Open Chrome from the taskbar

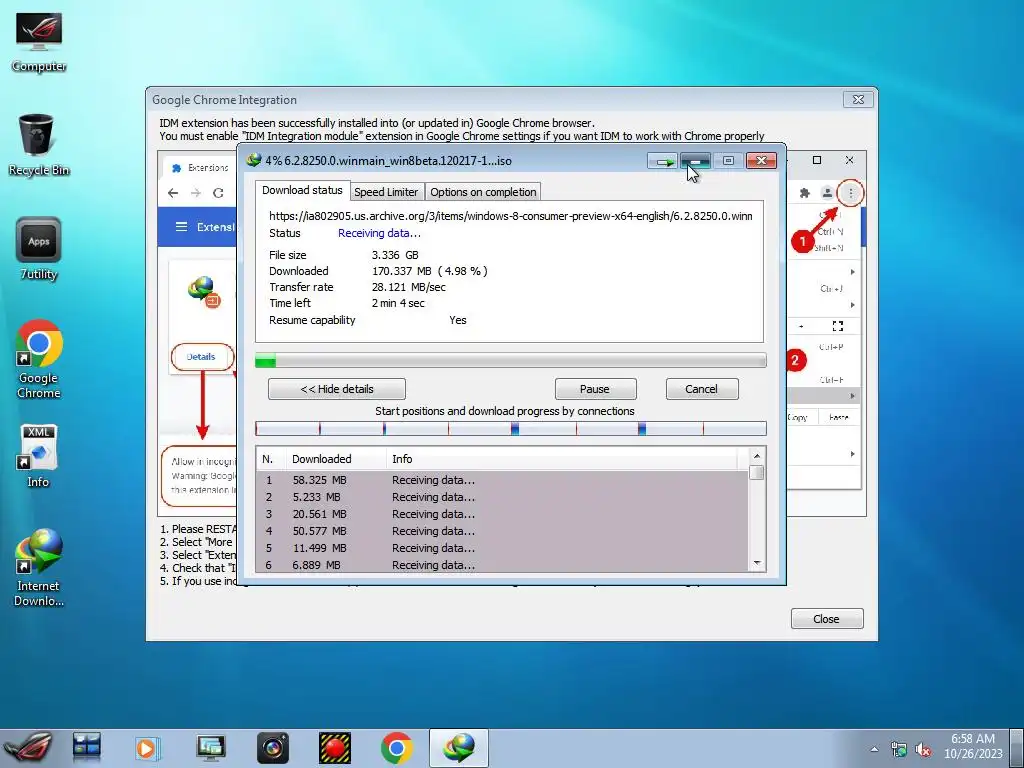[396, 748]
